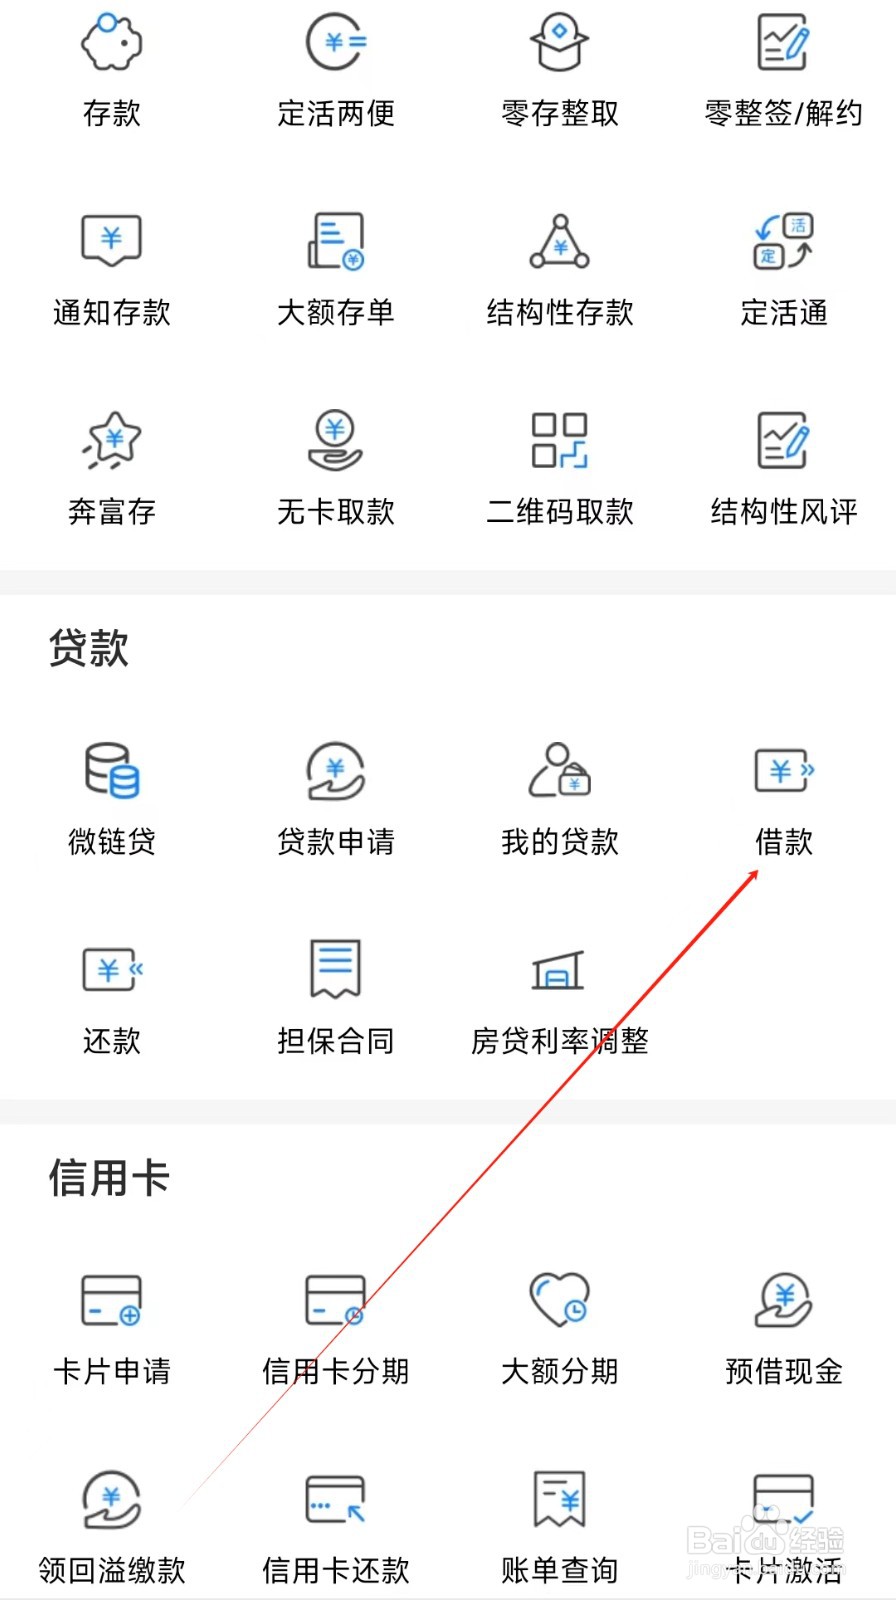Open 贷款申请 loan application icon
Viewport: 896px width, 1600px height.
click(336, 770)
